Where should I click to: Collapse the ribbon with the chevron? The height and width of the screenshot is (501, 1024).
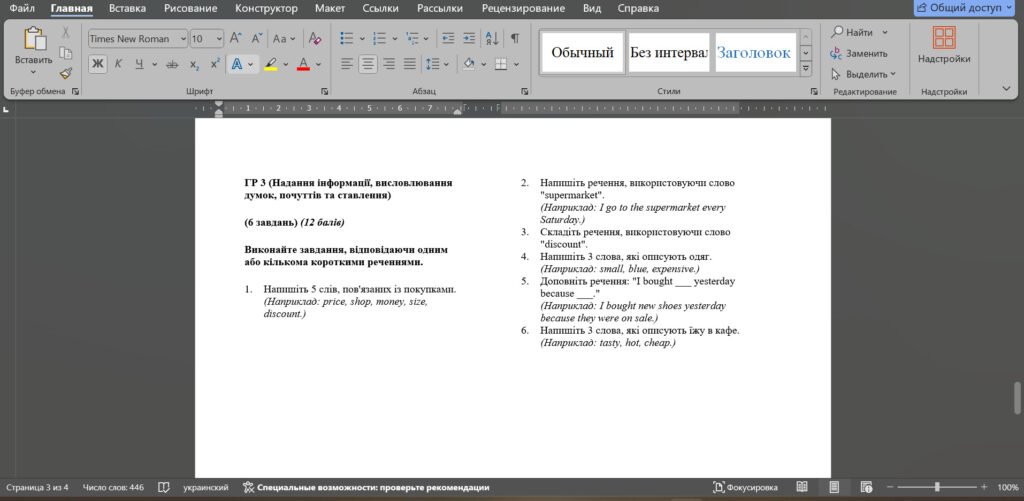coord(1006,88)
